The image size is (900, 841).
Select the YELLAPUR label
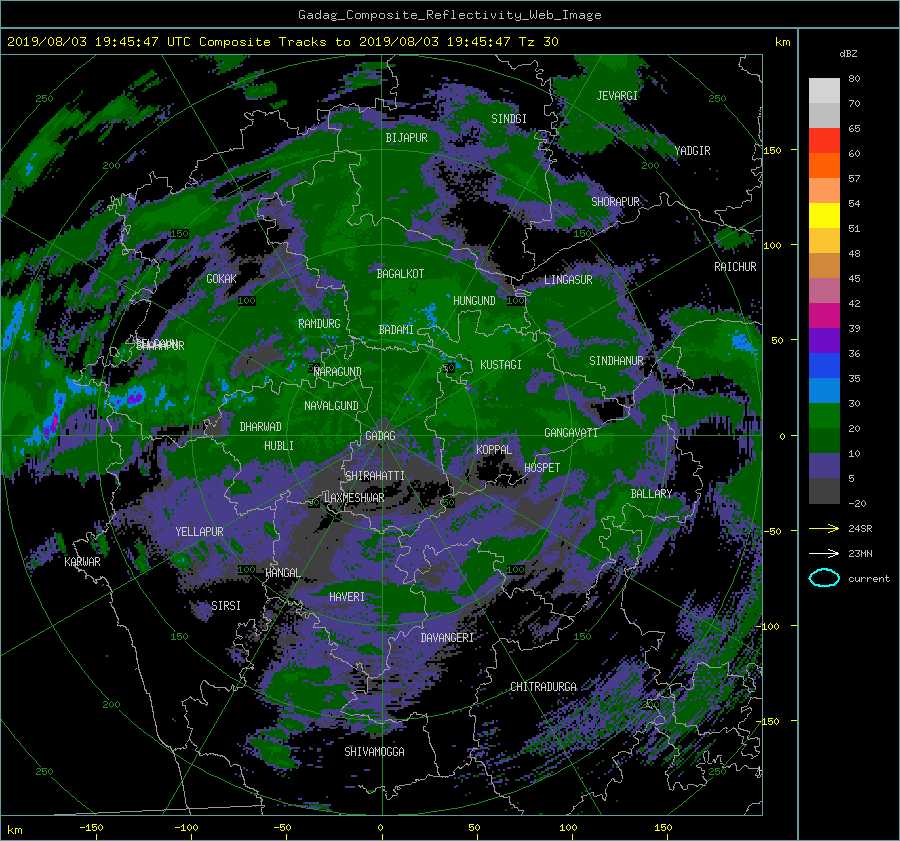click(x=199, y=532)
